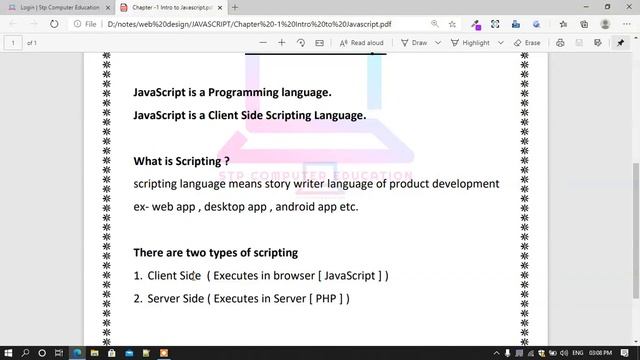Print the PDF document

point(560,42)
